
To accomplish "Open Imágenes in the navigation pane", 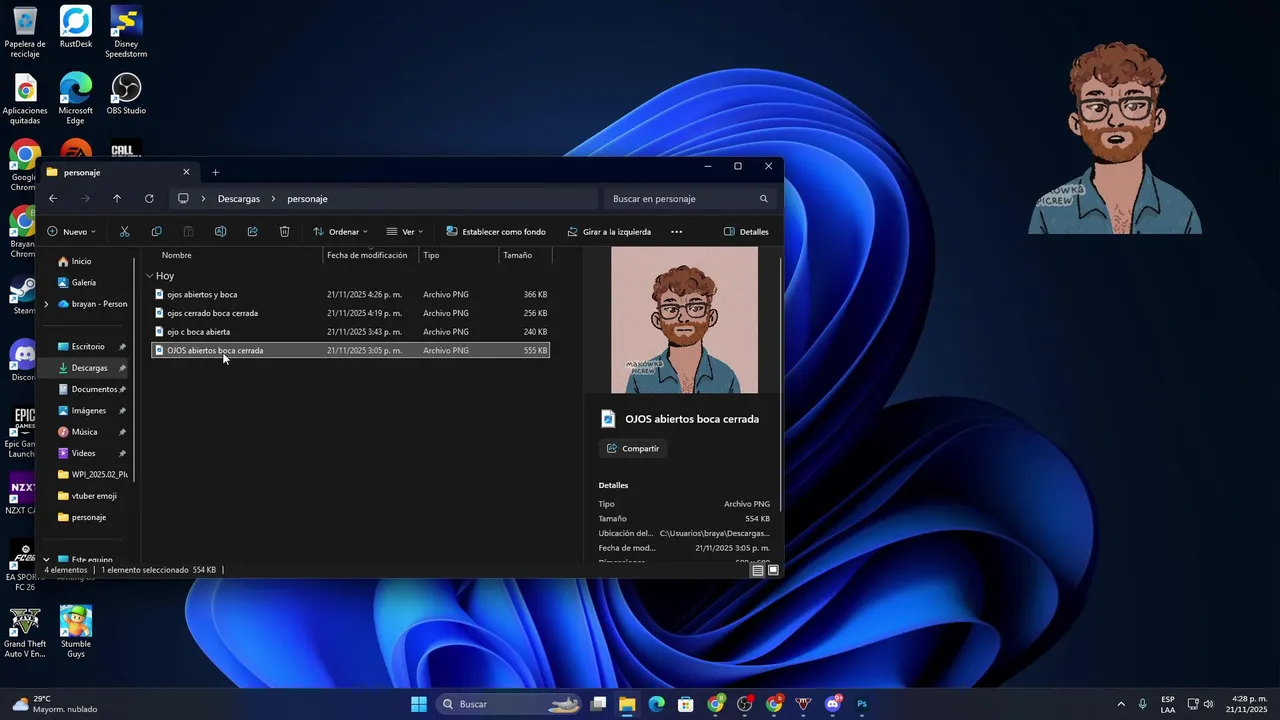I will tap(88, 410).
